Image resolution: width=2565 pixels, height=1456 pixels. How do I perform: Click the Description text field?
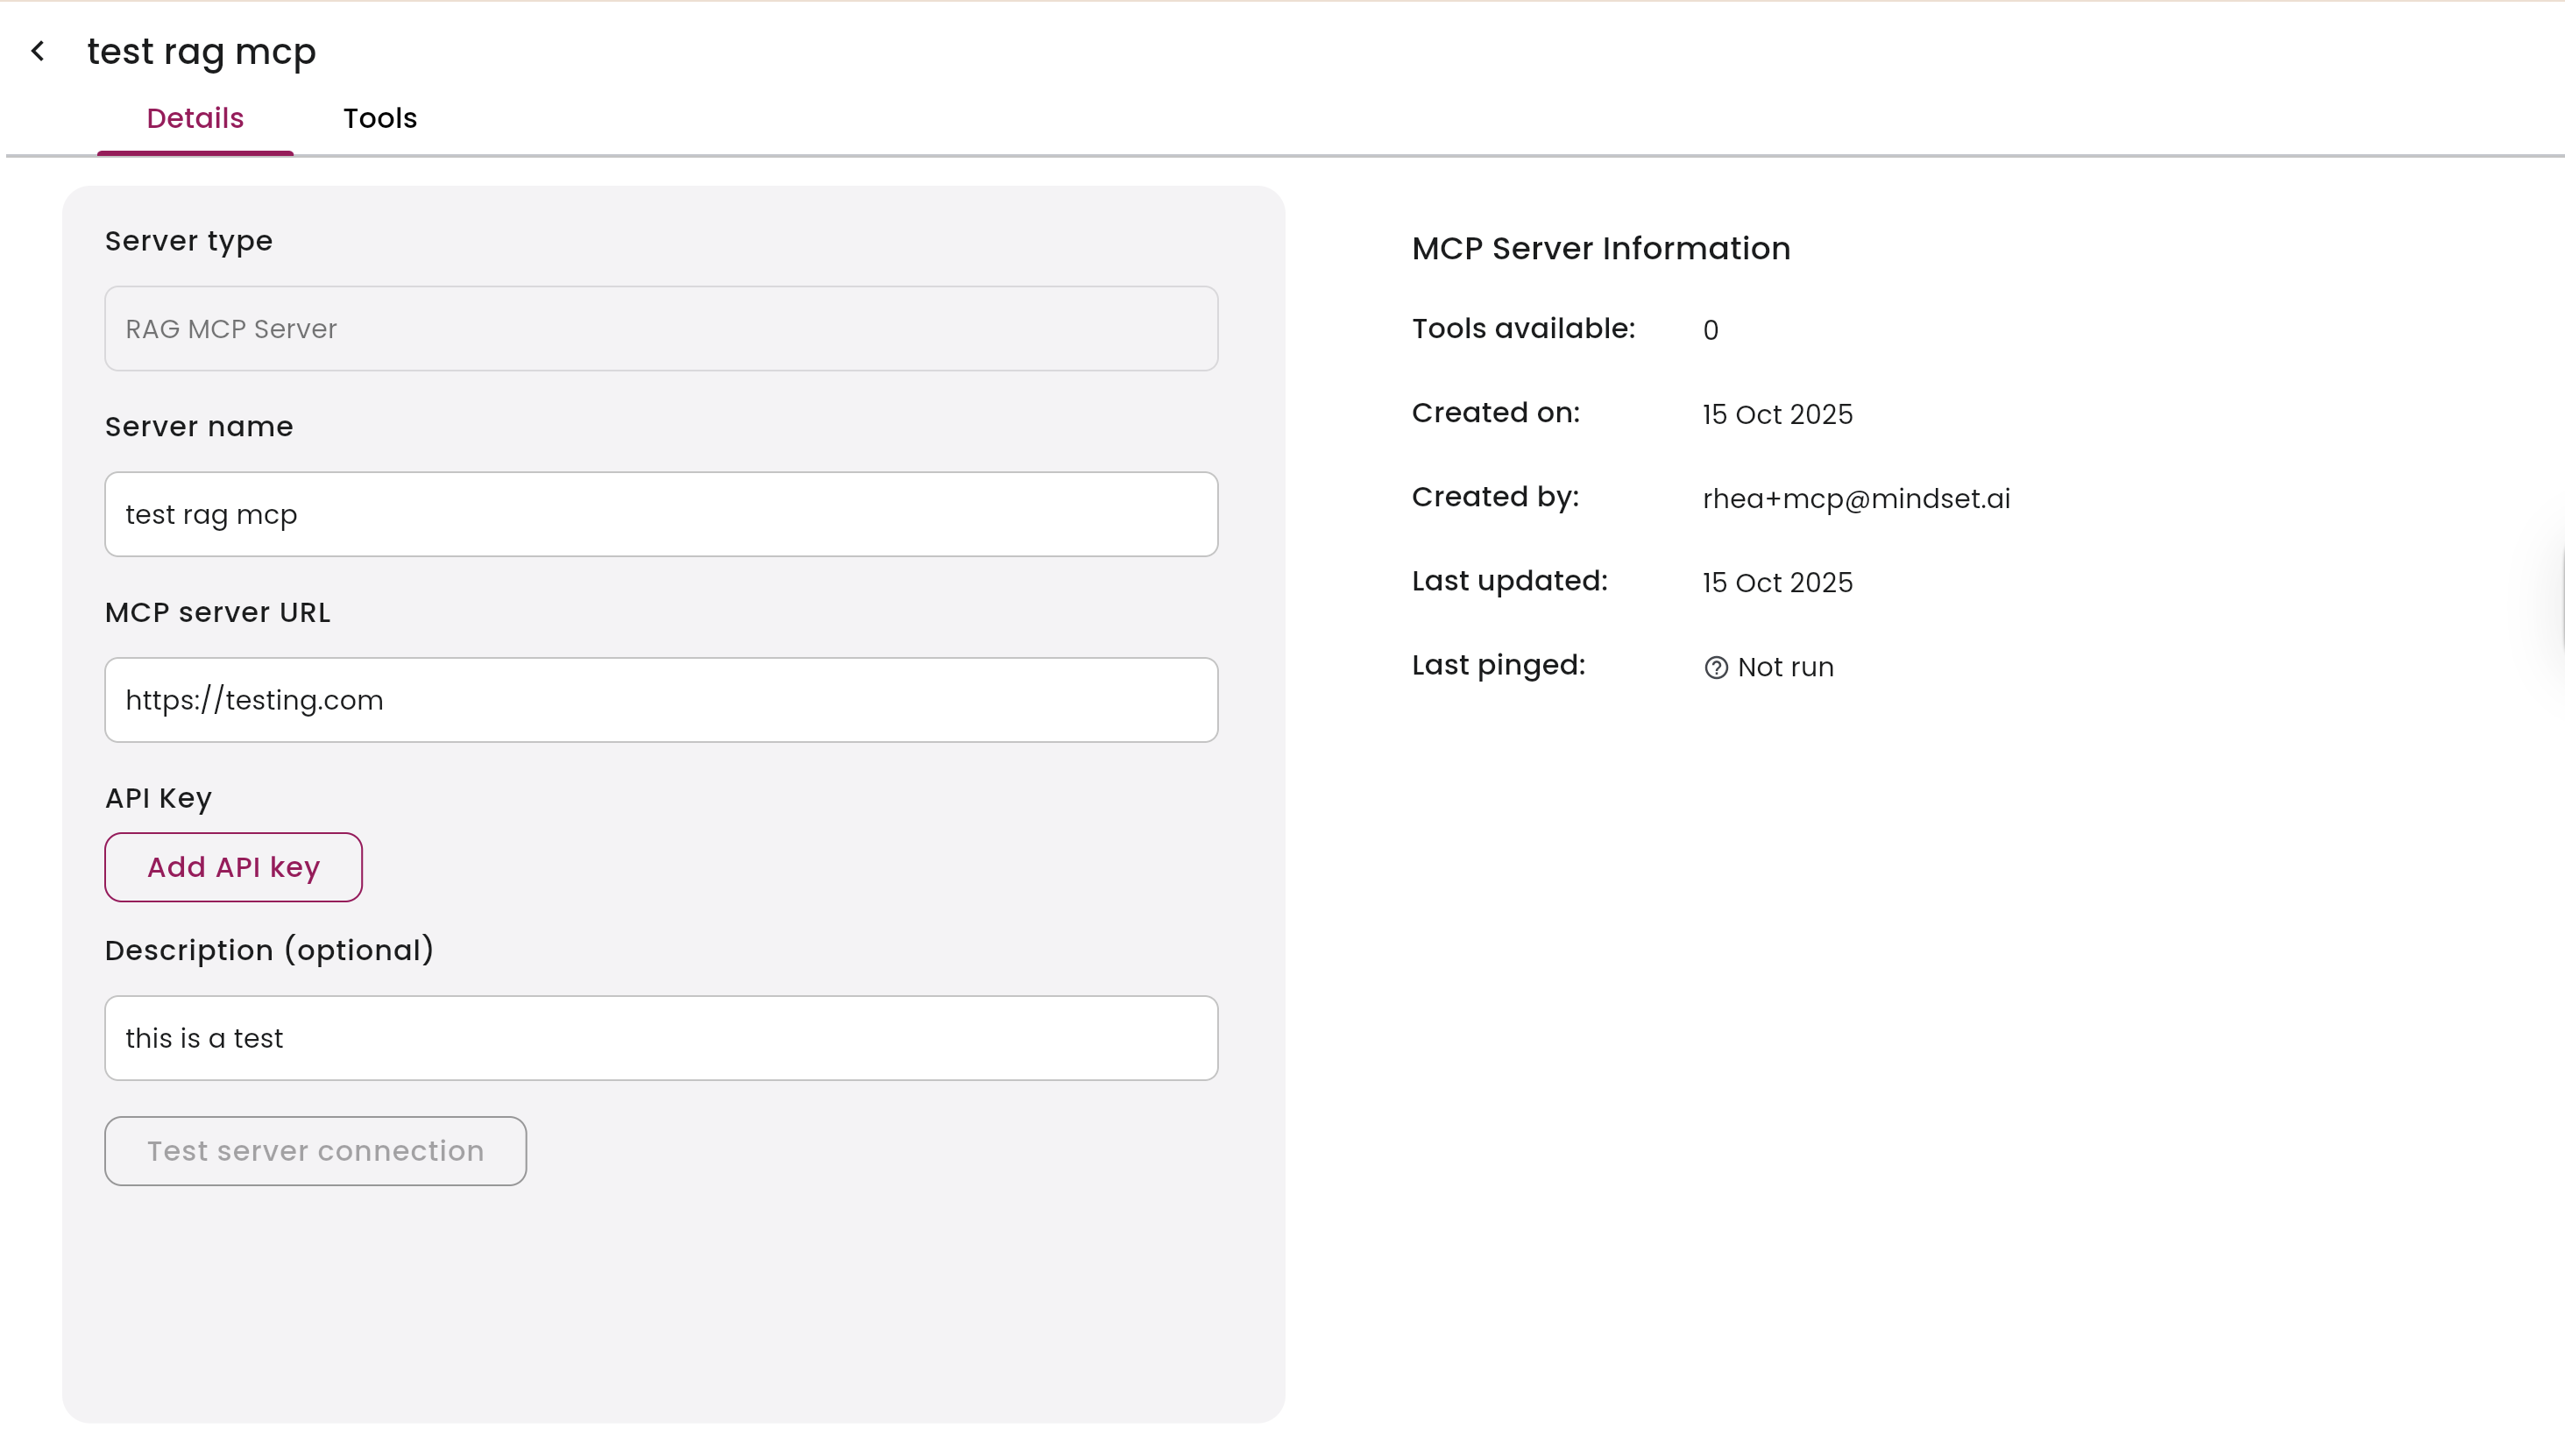pyautogui.click(x=661, y=1038)
